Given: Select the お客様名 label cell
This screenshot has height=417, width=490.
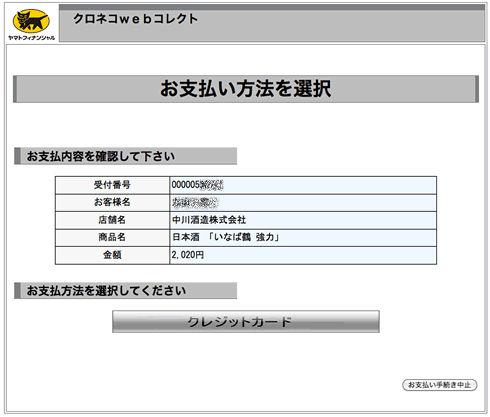Looking at the screenshot, I should click(112, 202).
